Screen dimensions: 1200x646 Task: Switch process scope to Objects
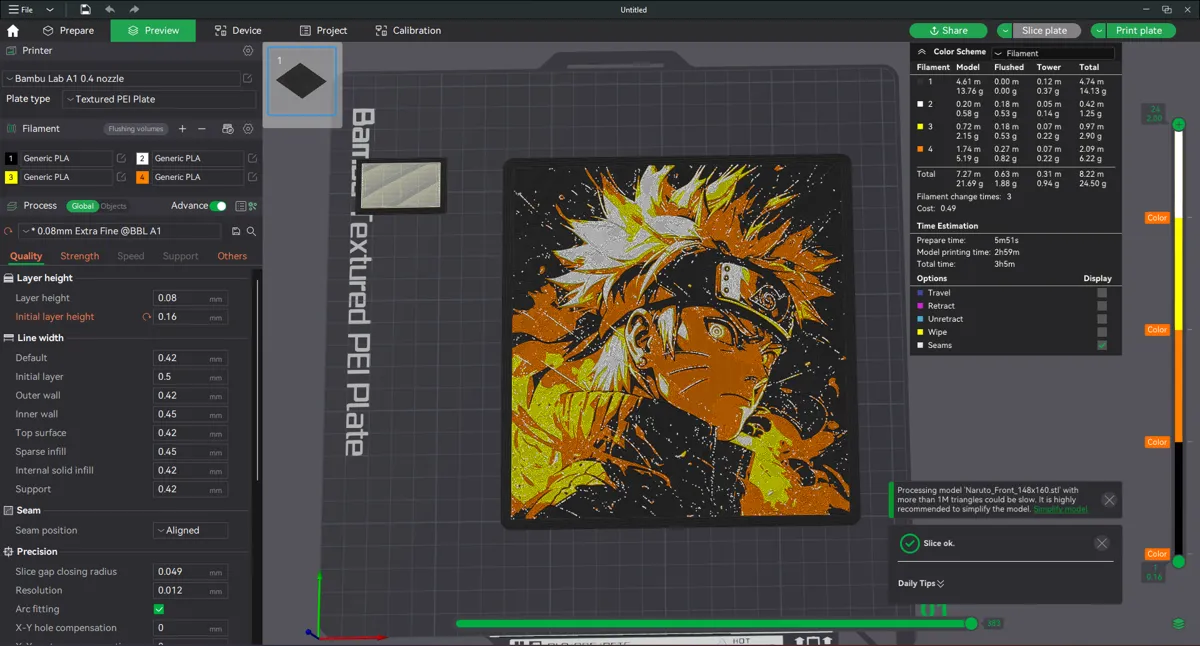pyautogui.click(x=113, y=206)
